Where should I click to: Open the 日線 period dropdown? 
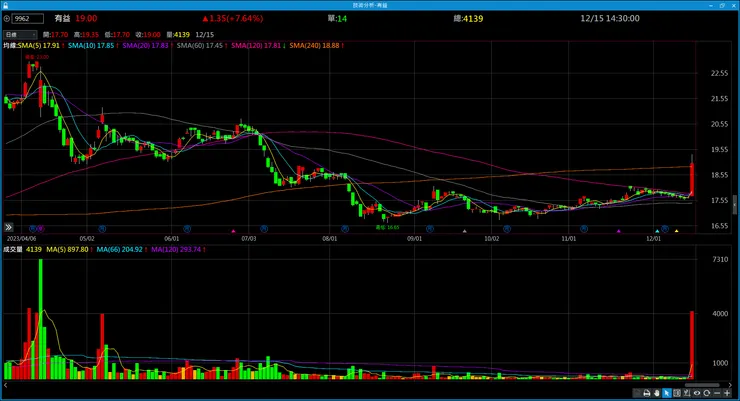click(20, 34)
